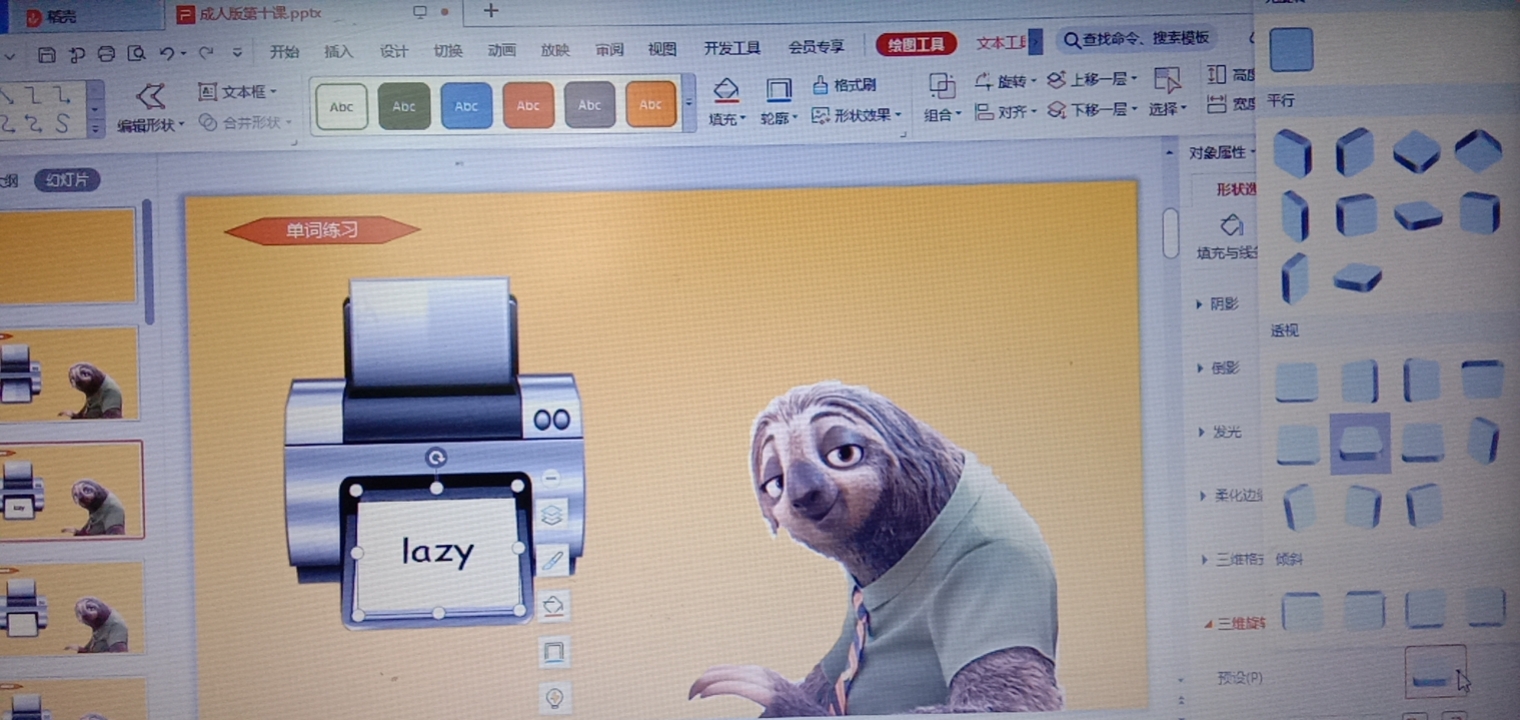
Task: Click the Text Box (文本框) icon
Action: 208,92
